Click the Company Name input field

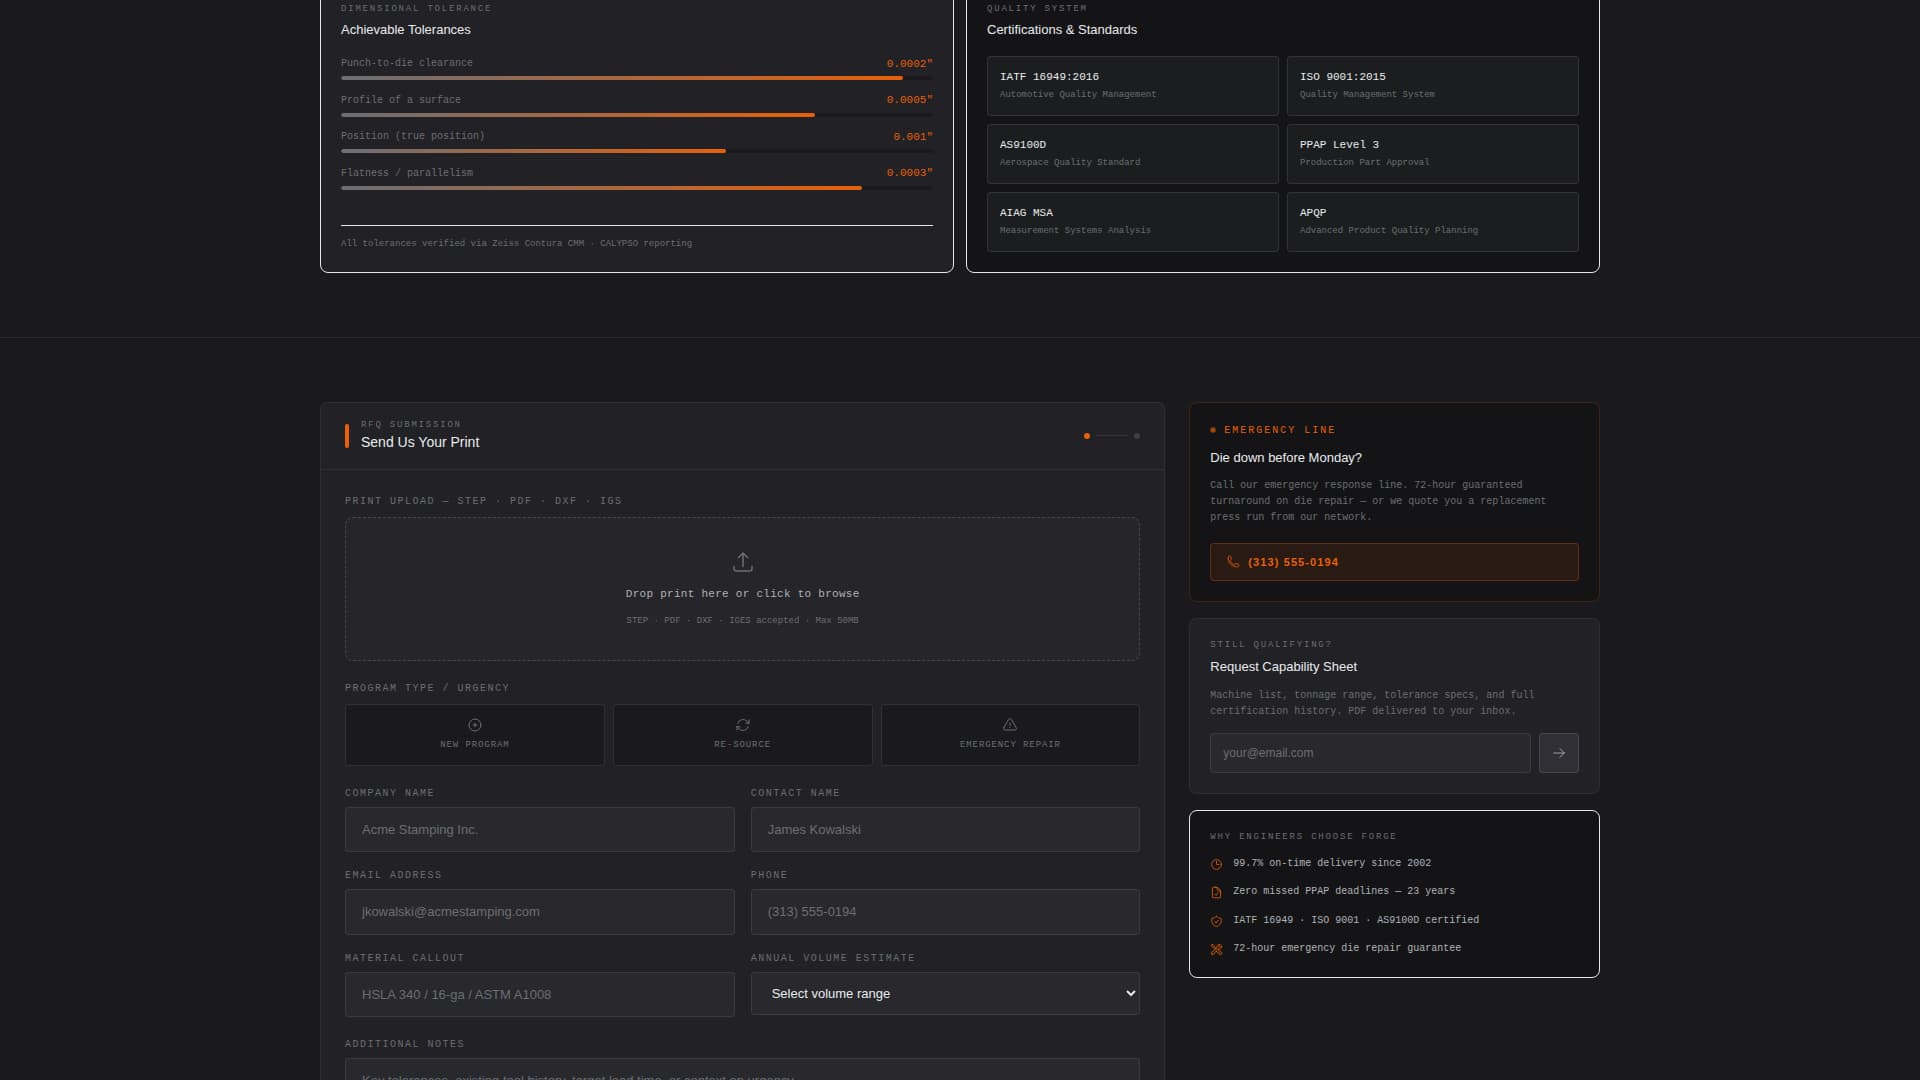click(539, 829)
